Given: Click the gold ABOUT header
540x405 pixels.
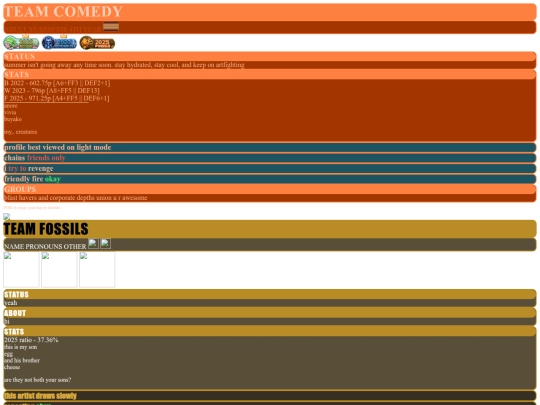Looking at the screenshot, I should pos(270,313).
